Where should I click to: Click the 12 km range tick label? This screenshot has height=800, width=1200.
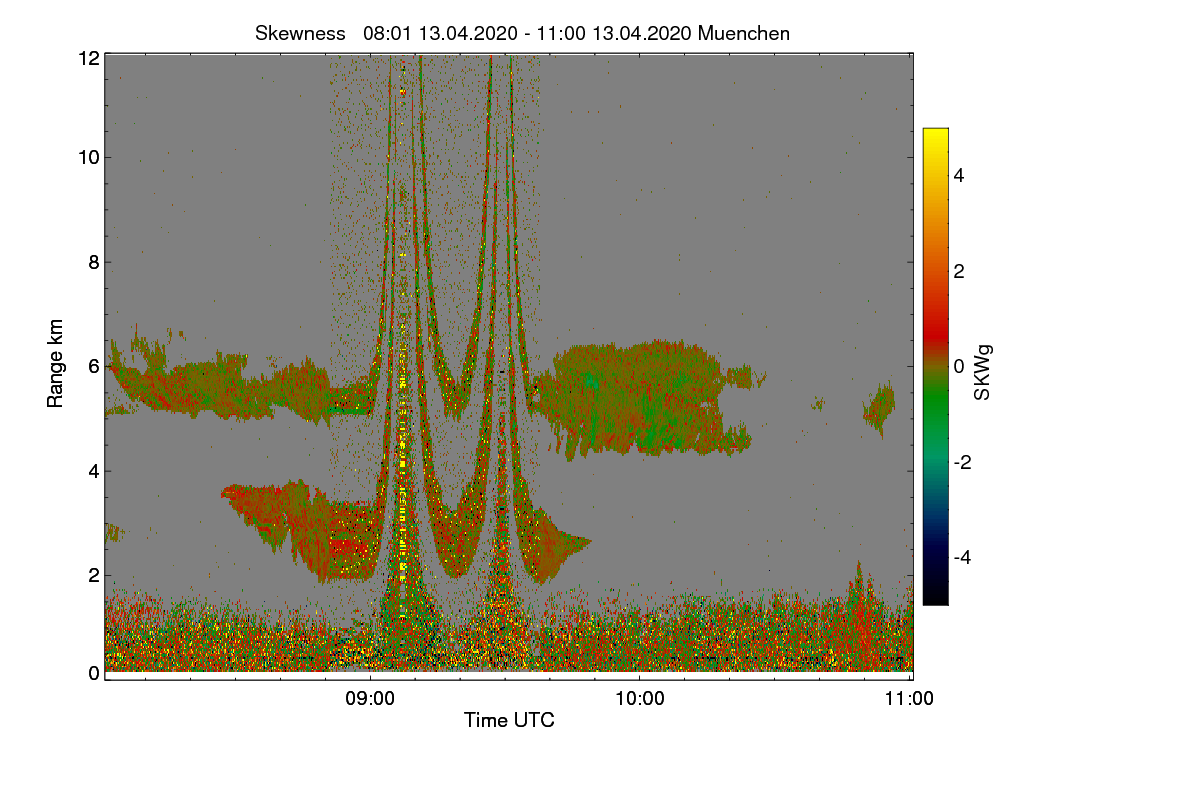(x=88, y=59)
